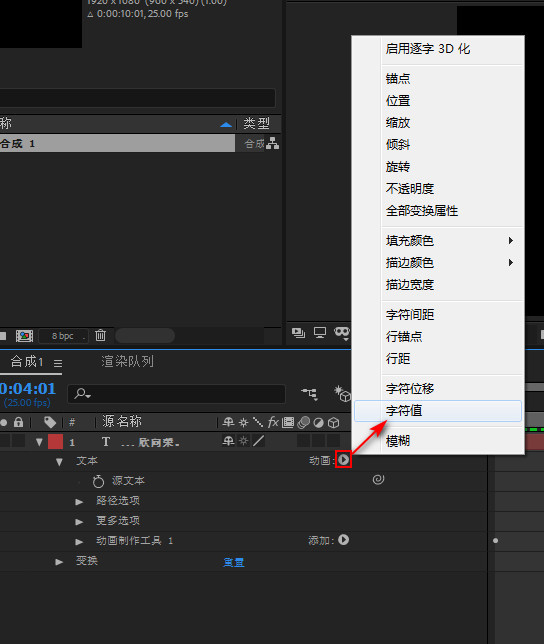544x644 pixels.
Task: Click the 源名称 column header
Action: pos(122,421)
